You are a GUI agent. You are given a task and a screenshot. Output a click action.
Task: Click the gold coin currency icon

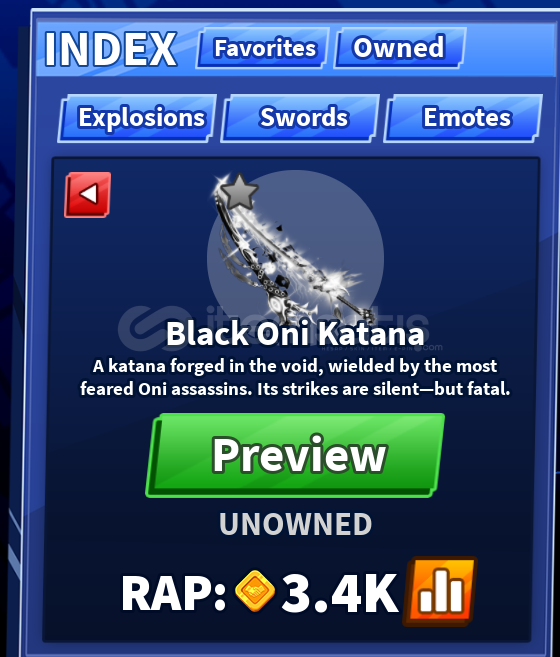tap(255, 591)
